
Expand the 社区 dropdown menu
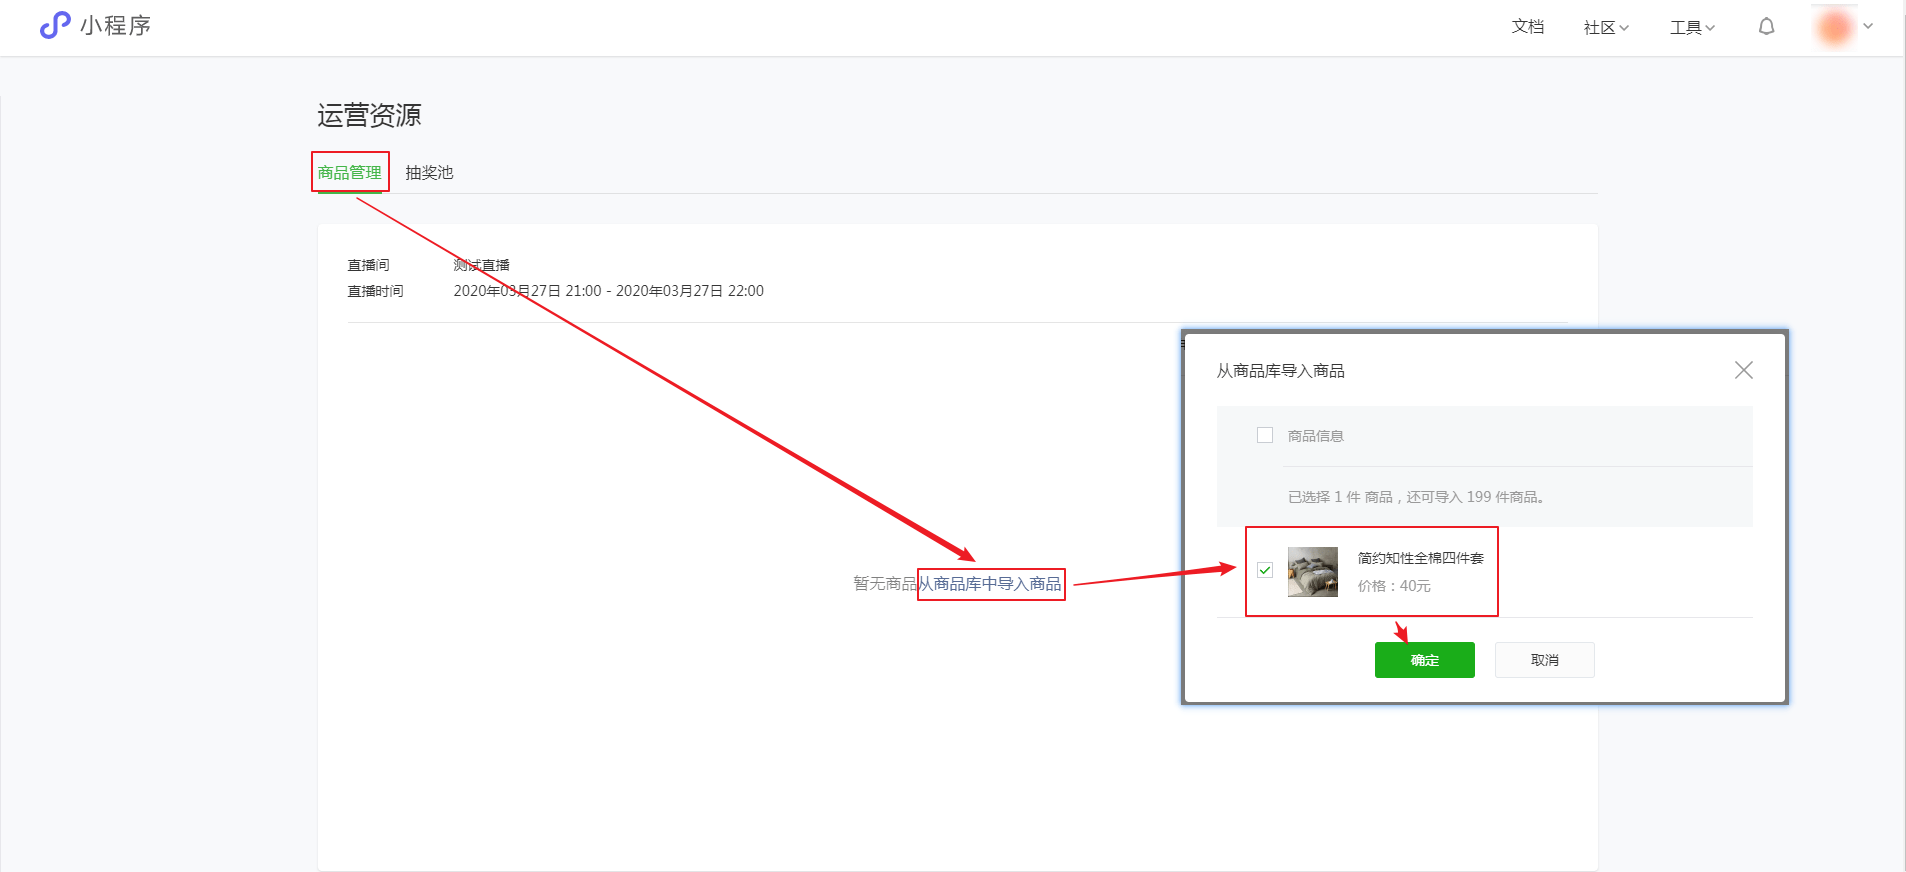coord(1606,28)
